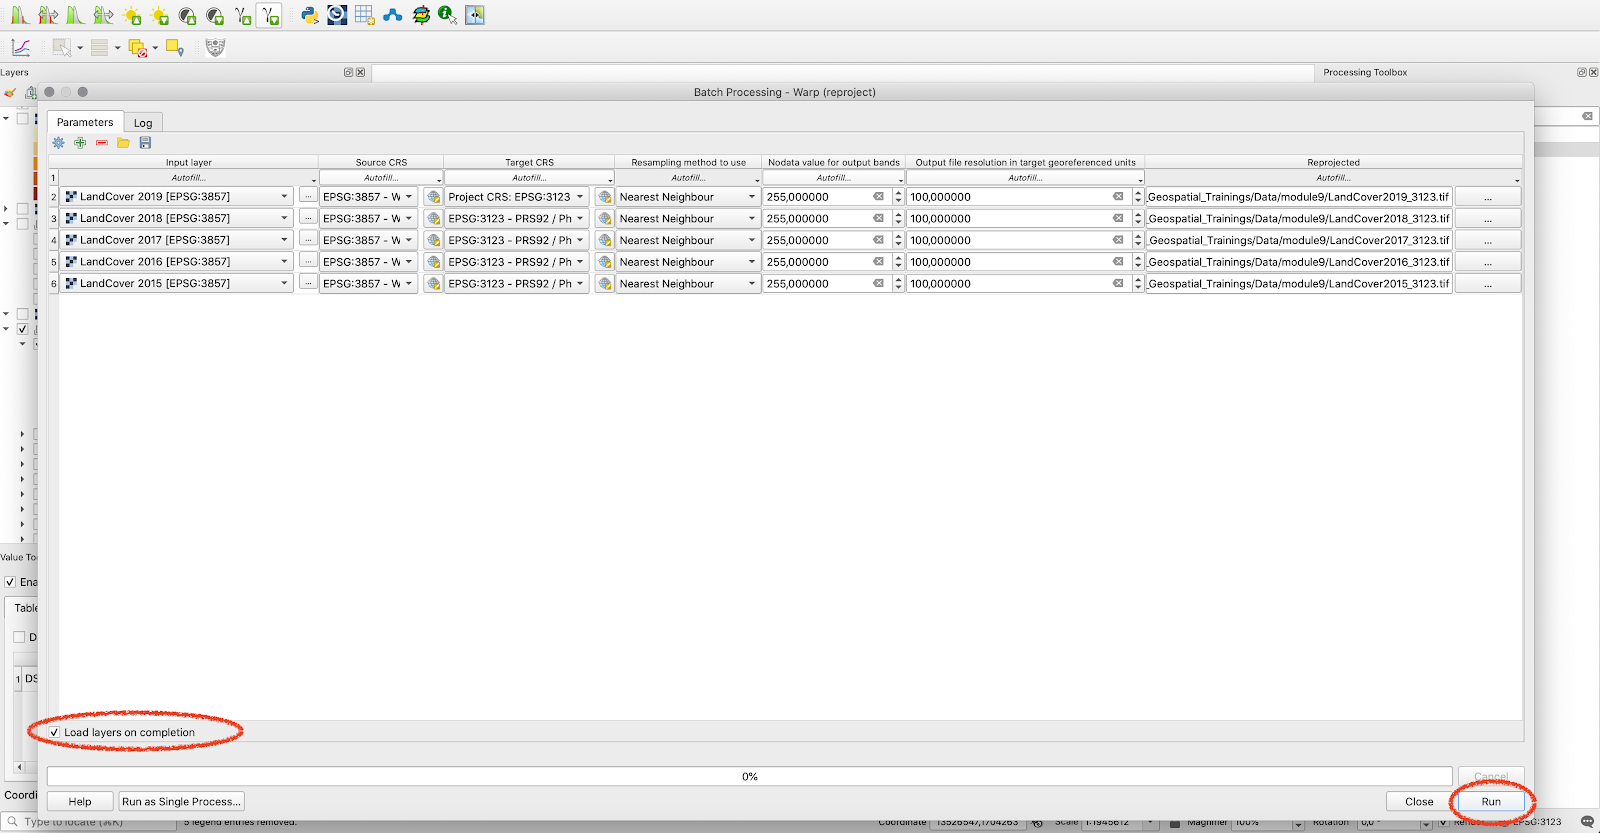The height and width of the screenshot is (833, 1600).
Task: Toggle the 'Ena' checkbox in Value Tool panel
Action: tap(10, 582)
